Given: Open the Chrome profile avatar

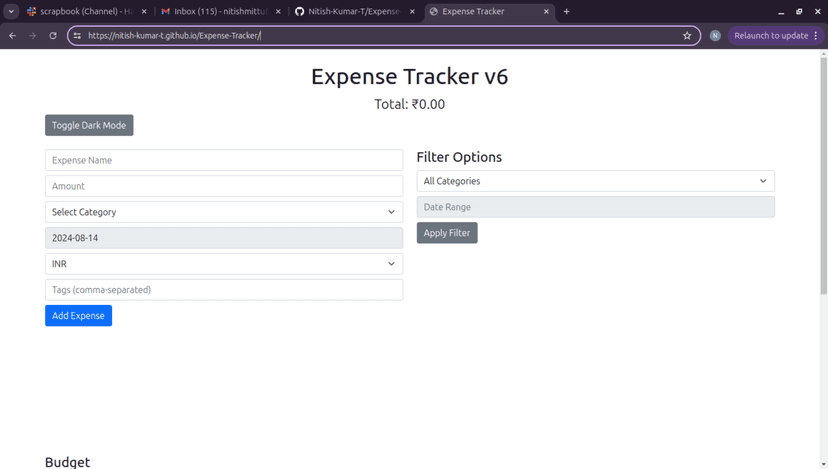Looking at the screenshot, I should (x=715, y=35).
